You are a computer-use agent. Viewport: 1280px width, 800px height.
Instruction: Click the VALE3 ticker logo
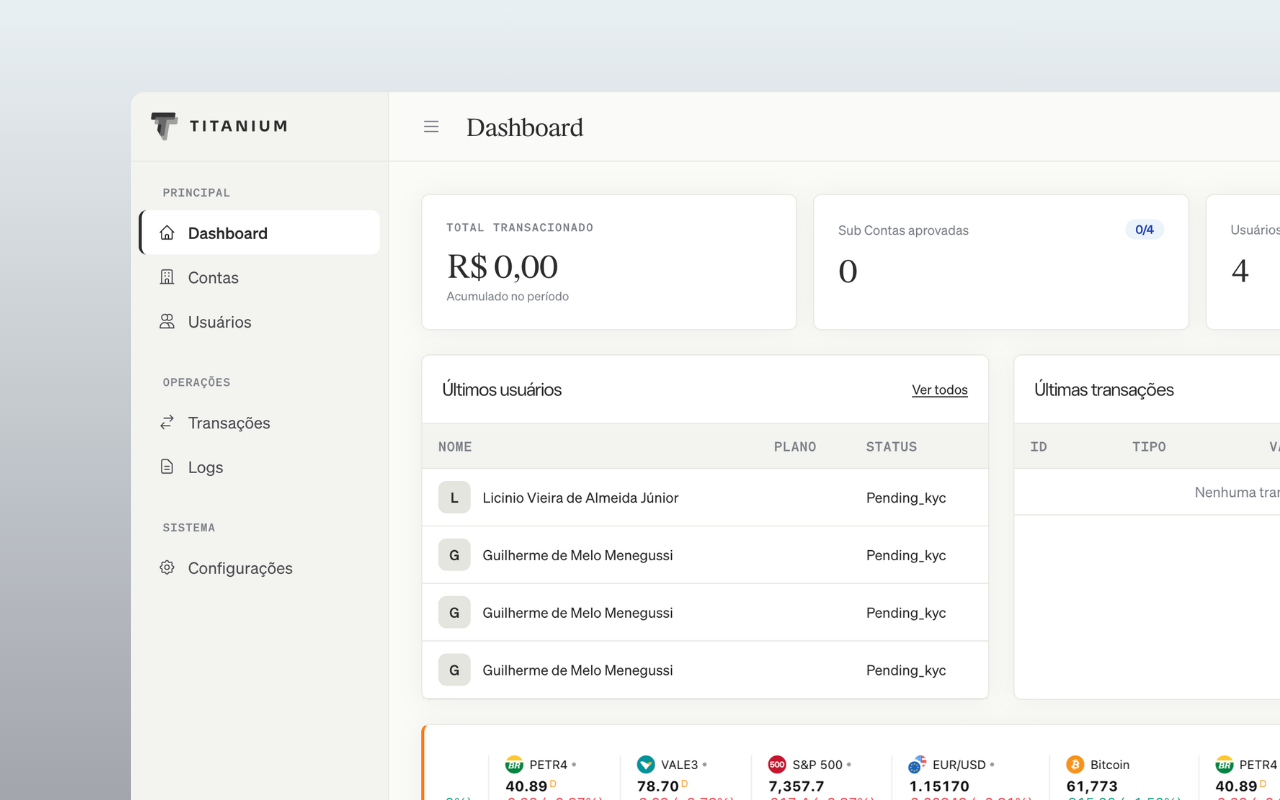tap(646, 765)
